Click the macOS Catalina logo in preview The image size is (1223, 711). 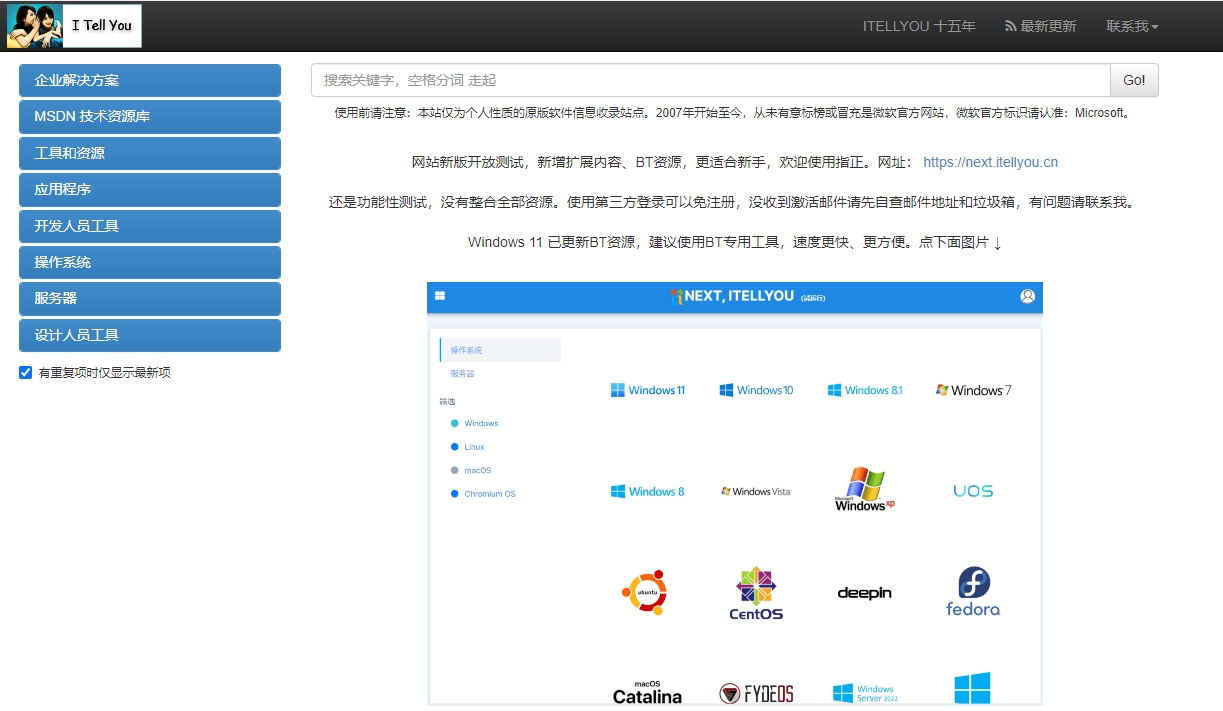point(647,692)
